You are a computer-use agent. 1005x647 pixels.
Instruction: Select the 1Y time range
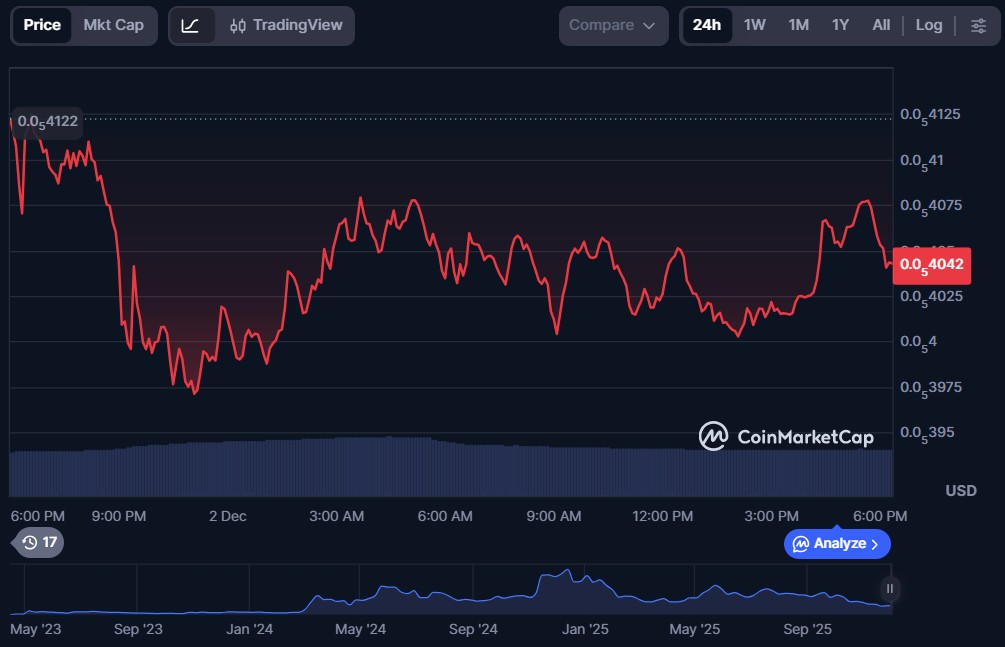point(840,25)
